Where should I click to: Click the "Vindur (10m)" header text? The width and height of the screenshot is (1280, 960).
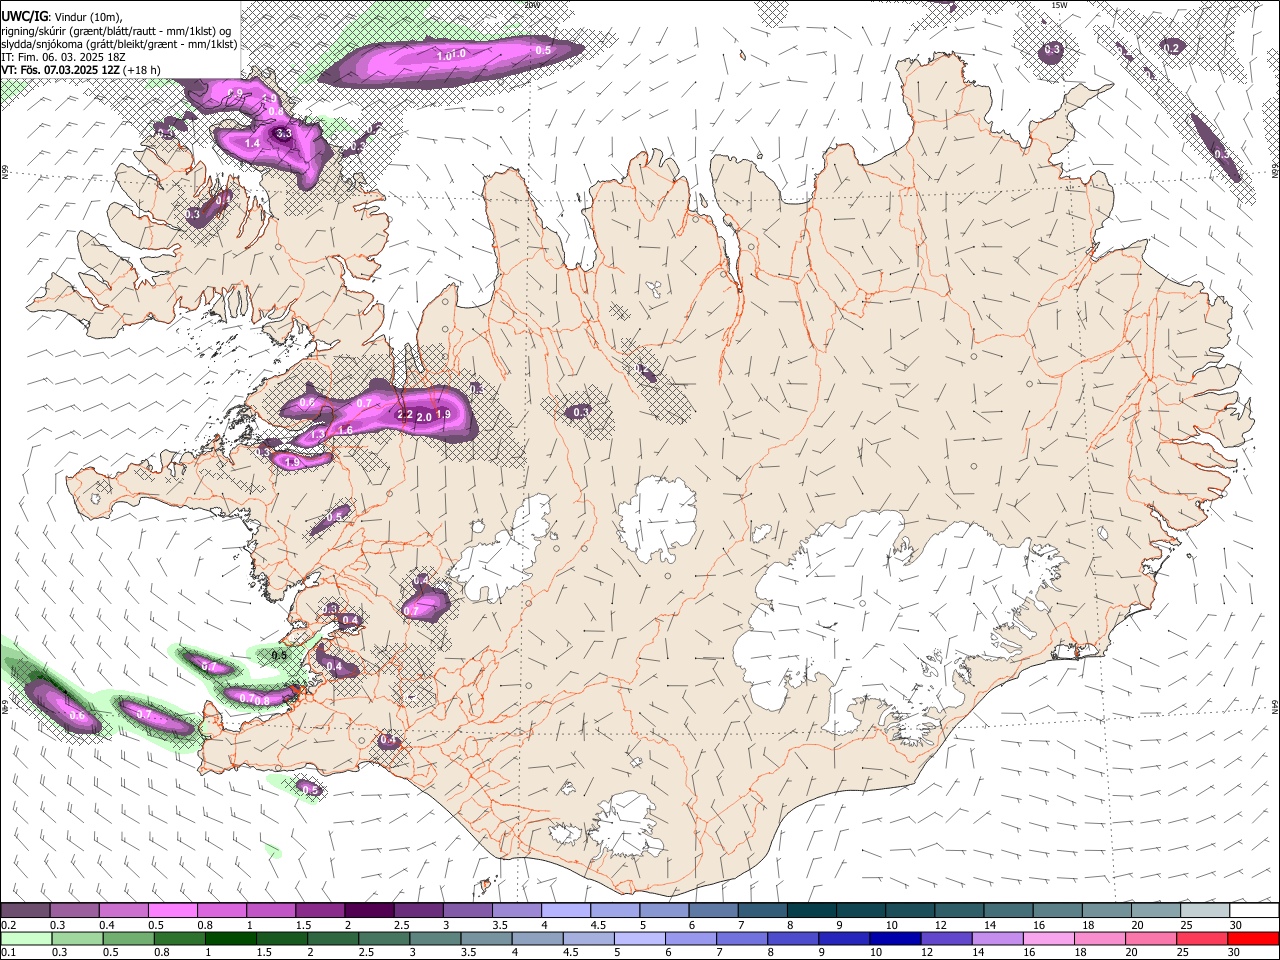pos(88,17)
